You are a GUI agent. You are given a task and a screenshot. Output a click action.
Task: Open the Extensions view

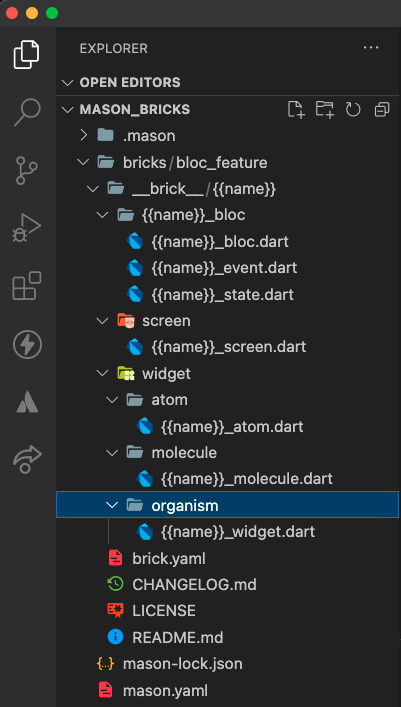(x=27, y=286)
